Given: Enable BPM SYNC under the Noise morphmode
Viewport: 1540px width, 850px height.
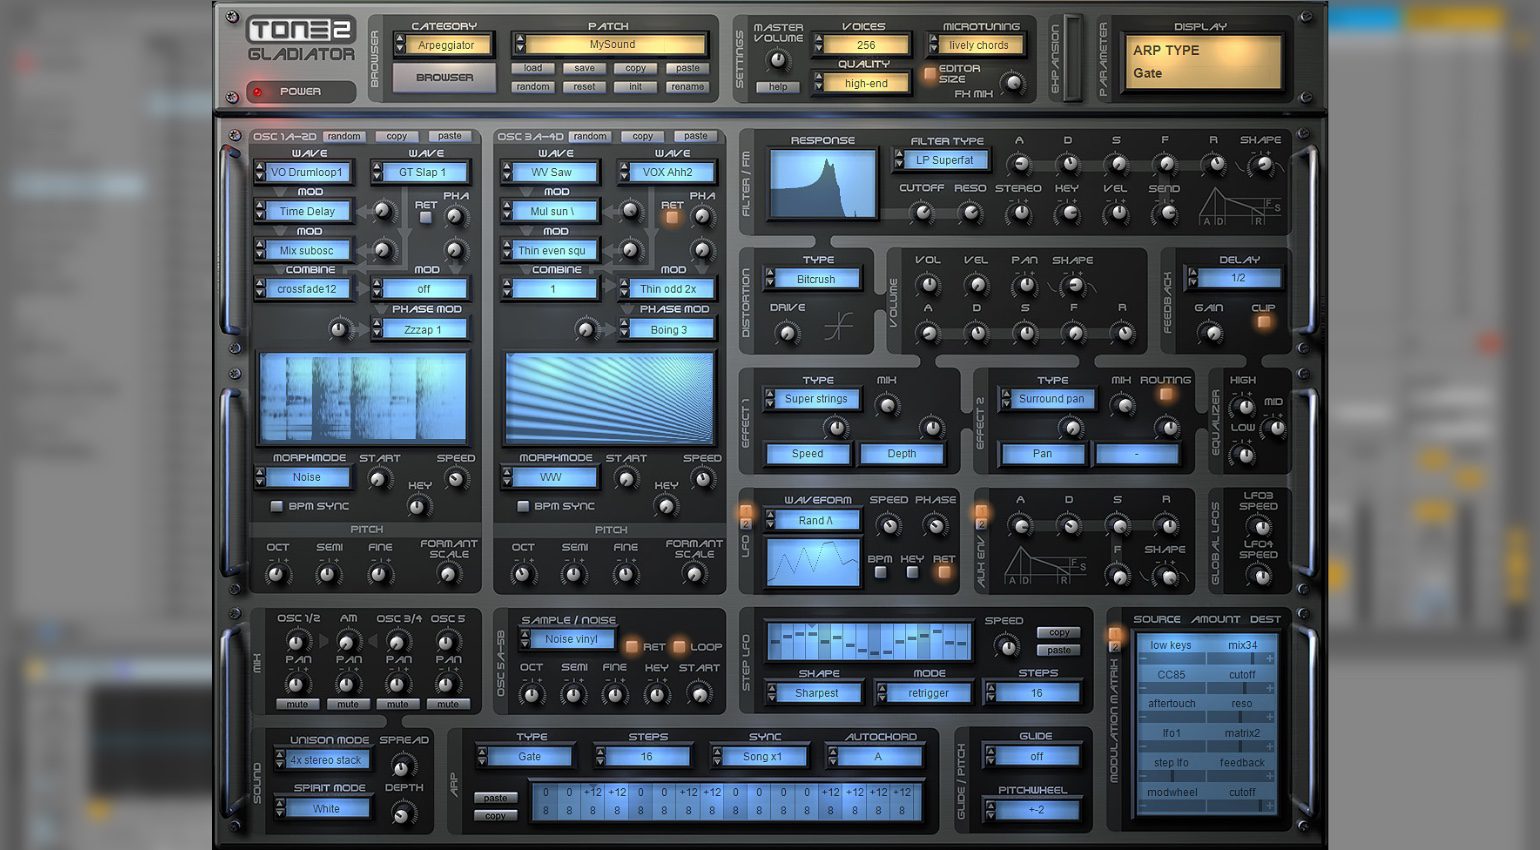Looking at the screenshot, I should pyautogui.click(x=277, y=506).
